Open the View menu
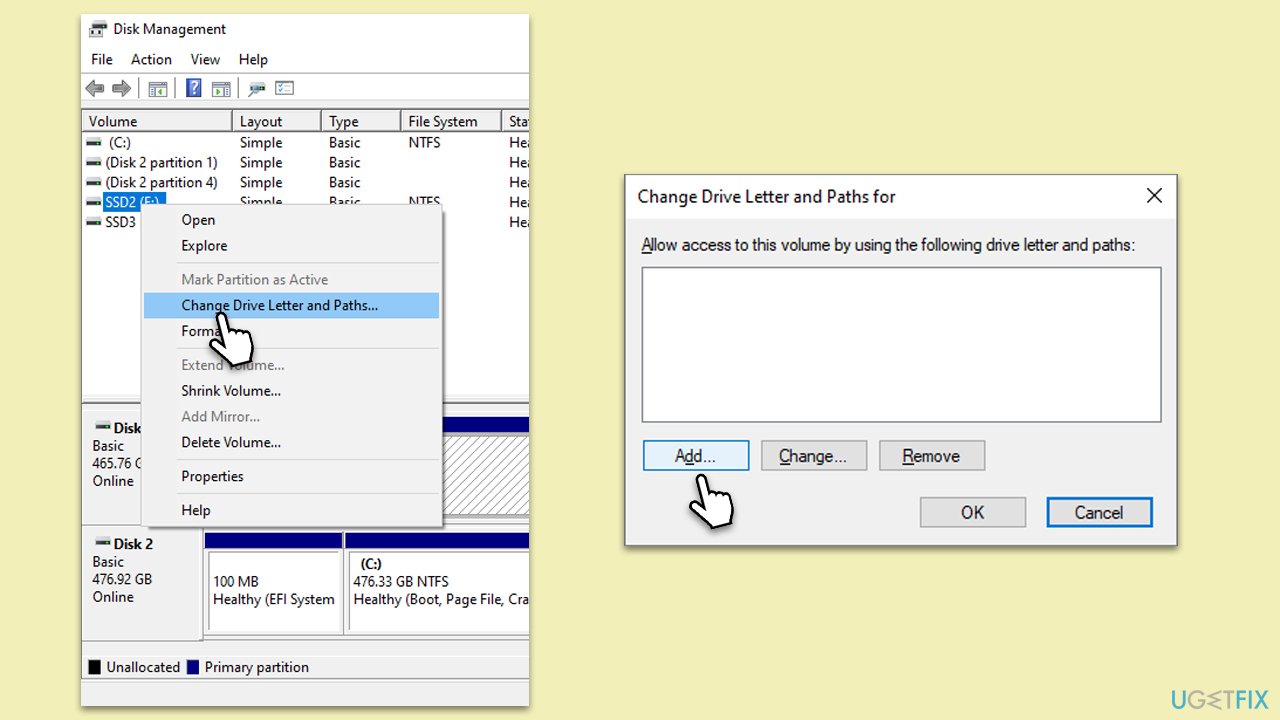1280x720 pixels. pos(205,60)
